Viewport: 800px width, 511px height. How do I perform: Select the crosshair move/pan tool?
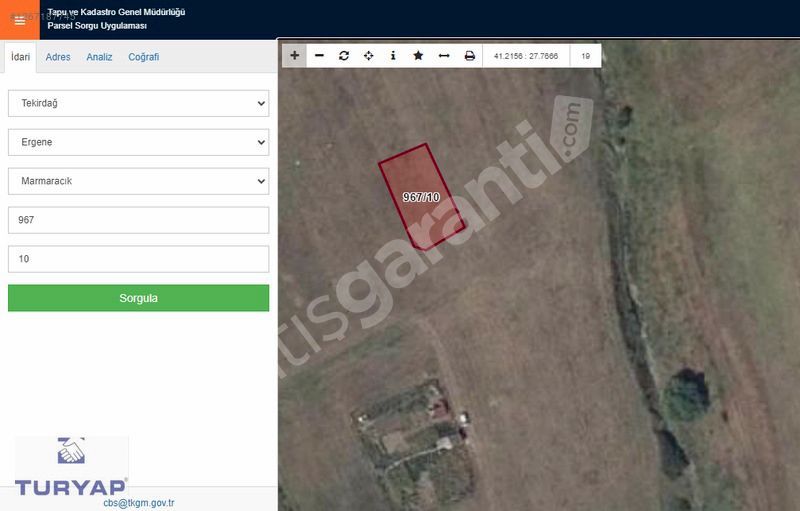point(369,56)
